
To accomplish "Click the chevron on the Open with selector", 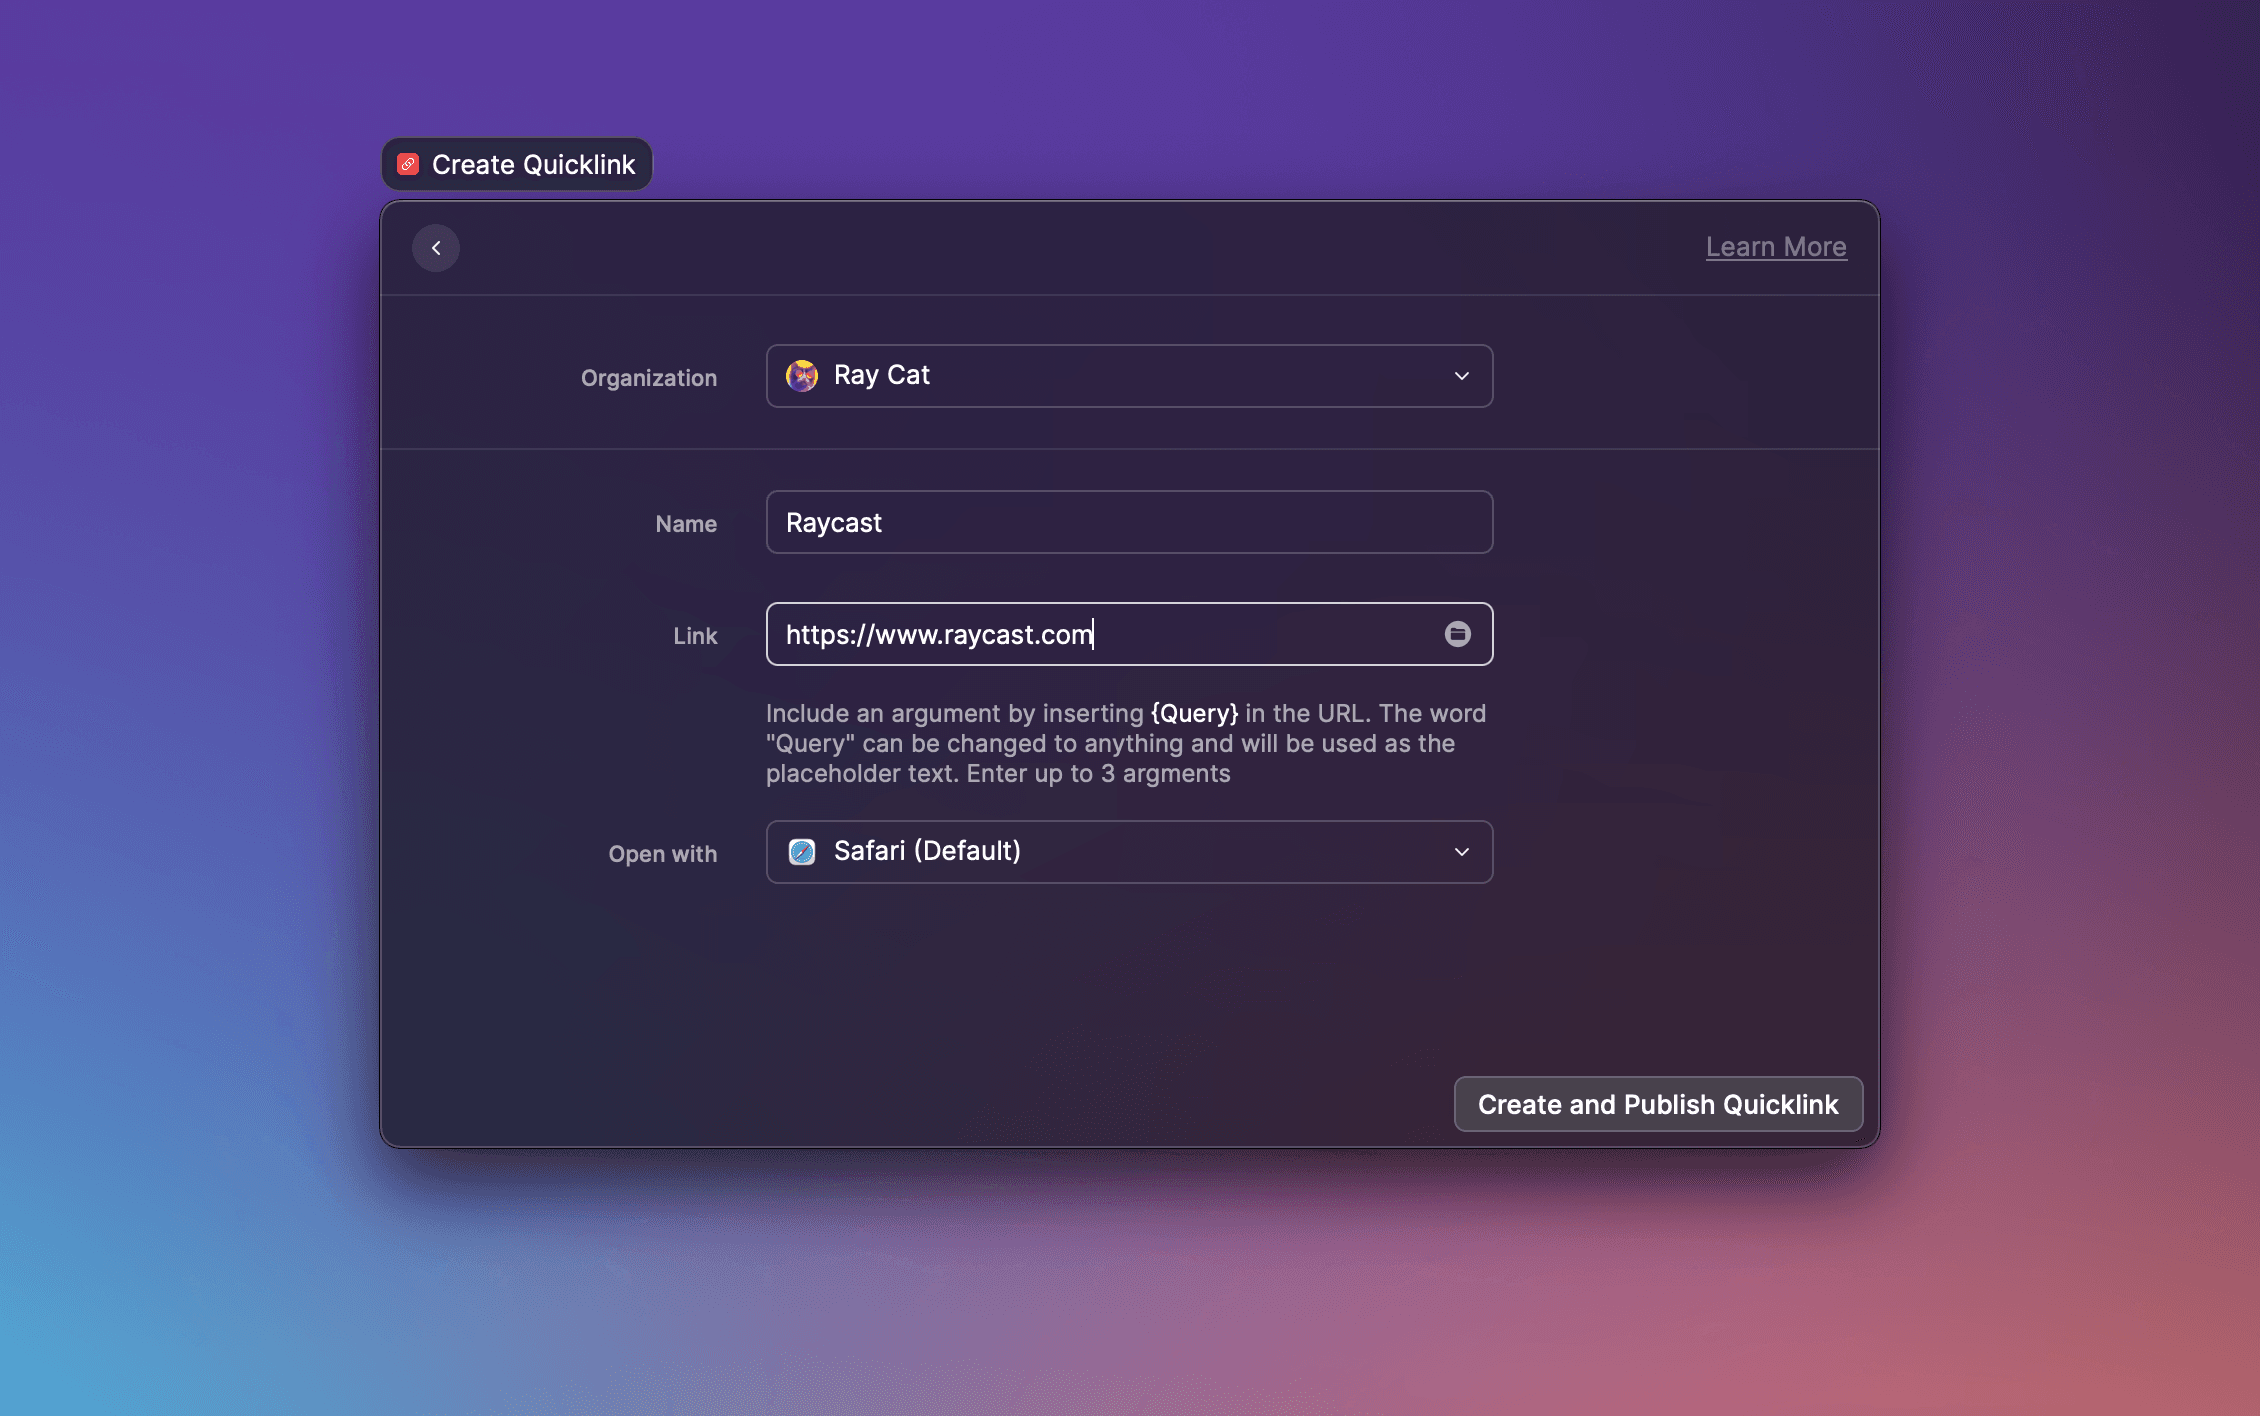I will coord(1461,852).
